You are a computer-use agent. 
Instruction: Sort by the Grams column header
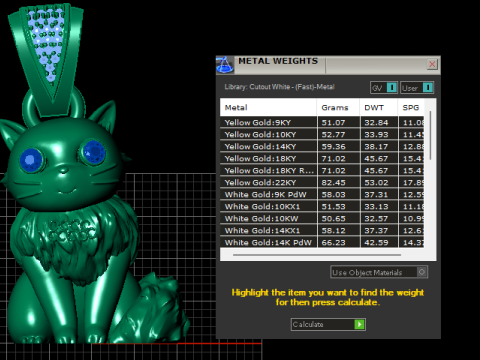click(338, 108)
